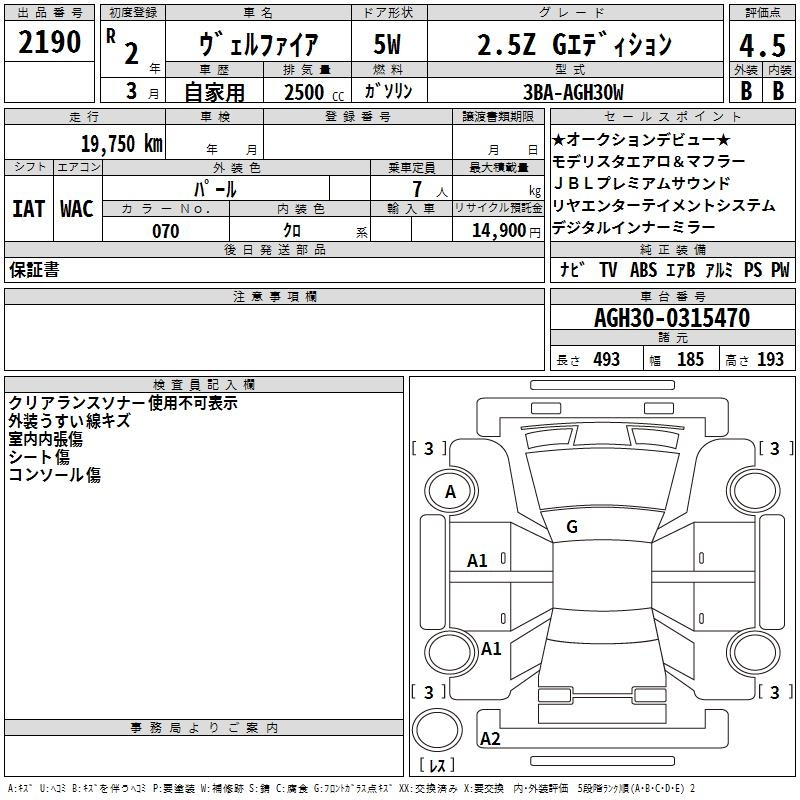This screenshot has height=800, width=800.
Task: Click the 5W door type value
Action: click(x=387, y=44)
